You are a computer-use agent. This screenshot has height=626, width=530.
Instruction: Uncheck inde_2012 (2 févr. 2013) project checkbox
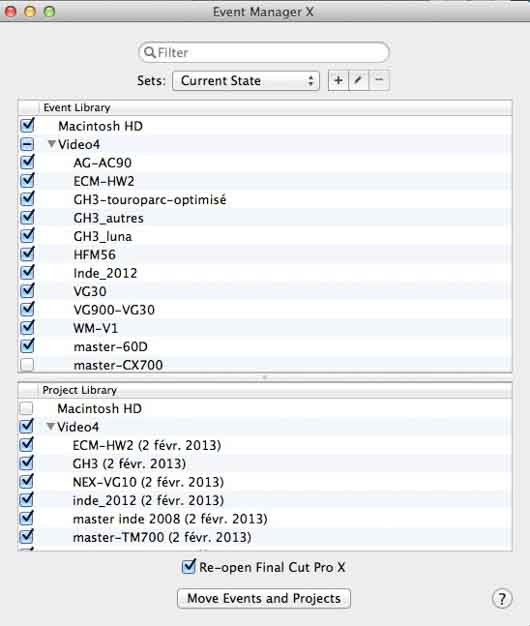click(27, 499)
